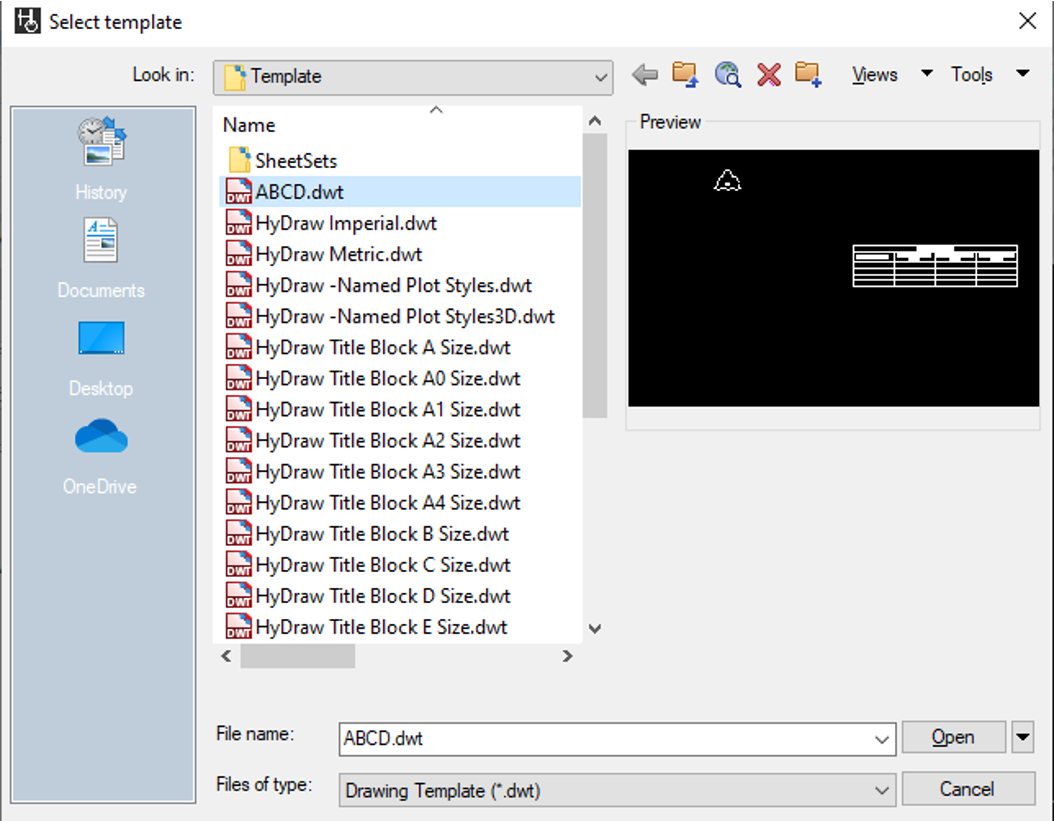Image resolution: width=1054 pixels, height=821 pixels.
Task: Click the horizontal scrollbar right arrow
Action: click(x=568, y=656)
